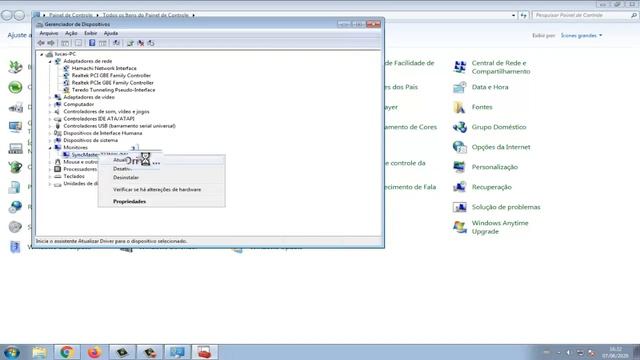Click the Recuperação icon
Viewport: 640px width, 360px height.
[x=460, y=187]
